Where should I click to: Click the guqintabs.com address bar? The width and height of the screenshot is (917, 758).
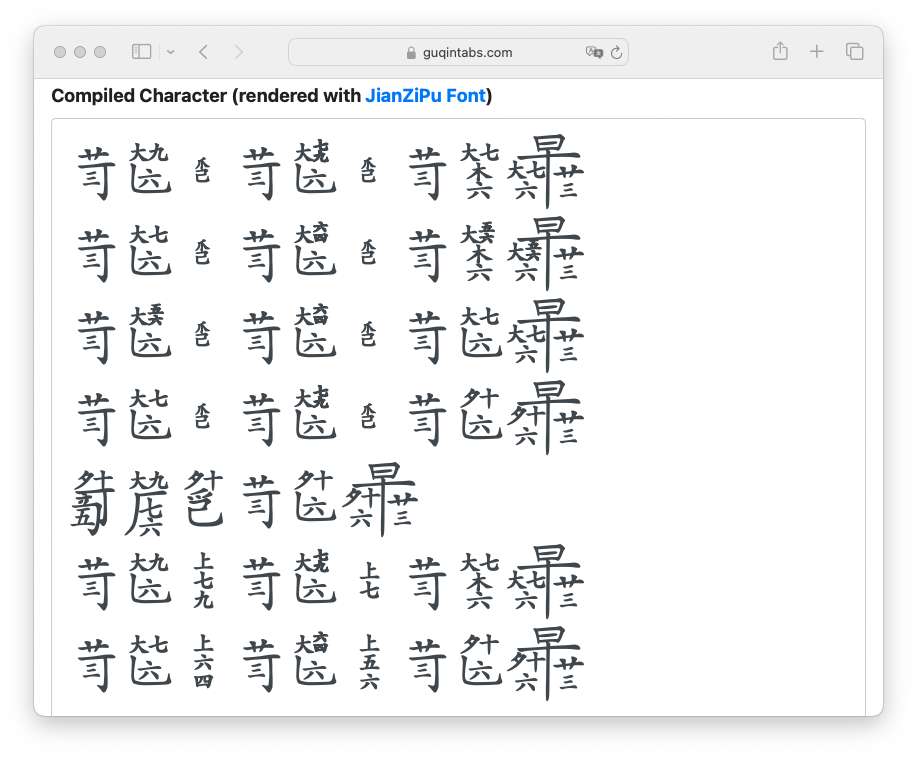click(x=460, y=52)
